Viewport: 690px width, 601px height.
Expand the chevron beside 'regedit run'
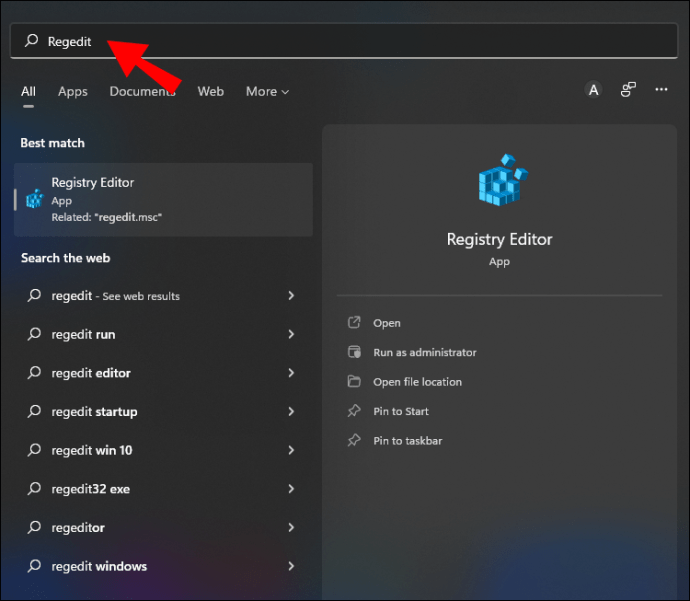[291, 334]
